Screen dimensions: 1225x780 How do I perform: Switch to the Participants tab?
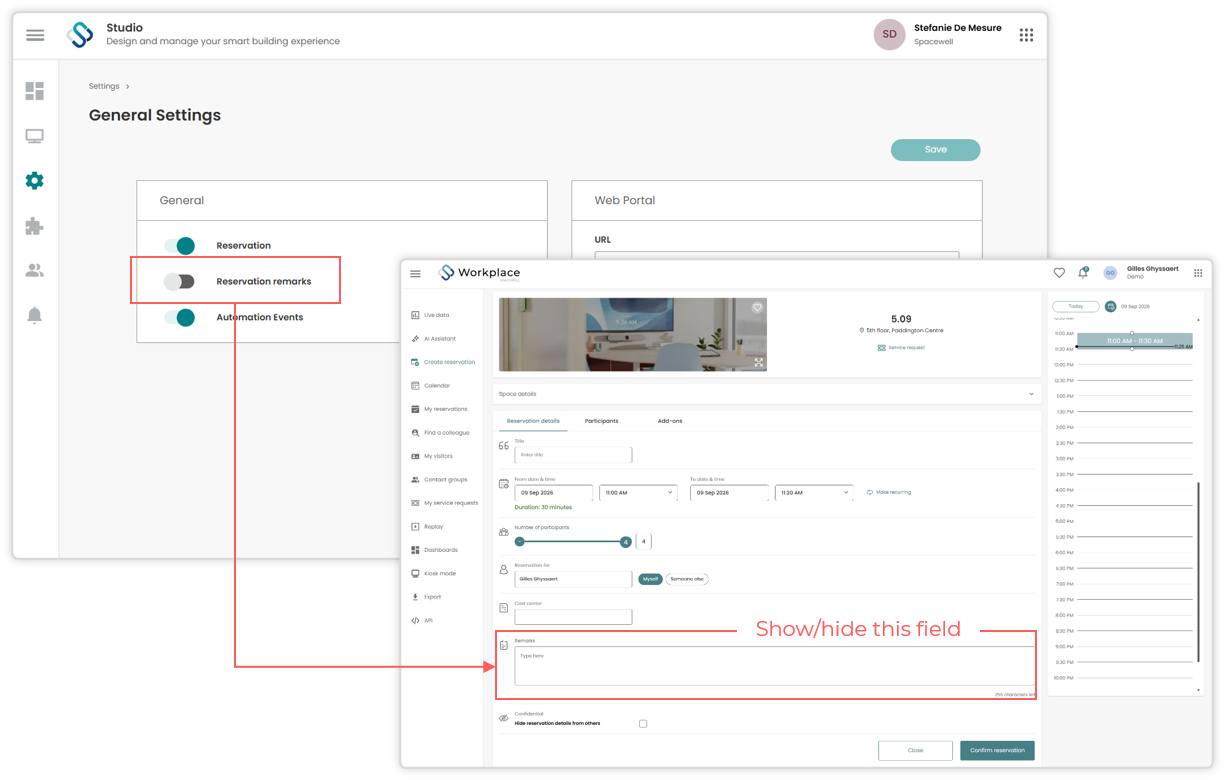click(x=601, y=421)
